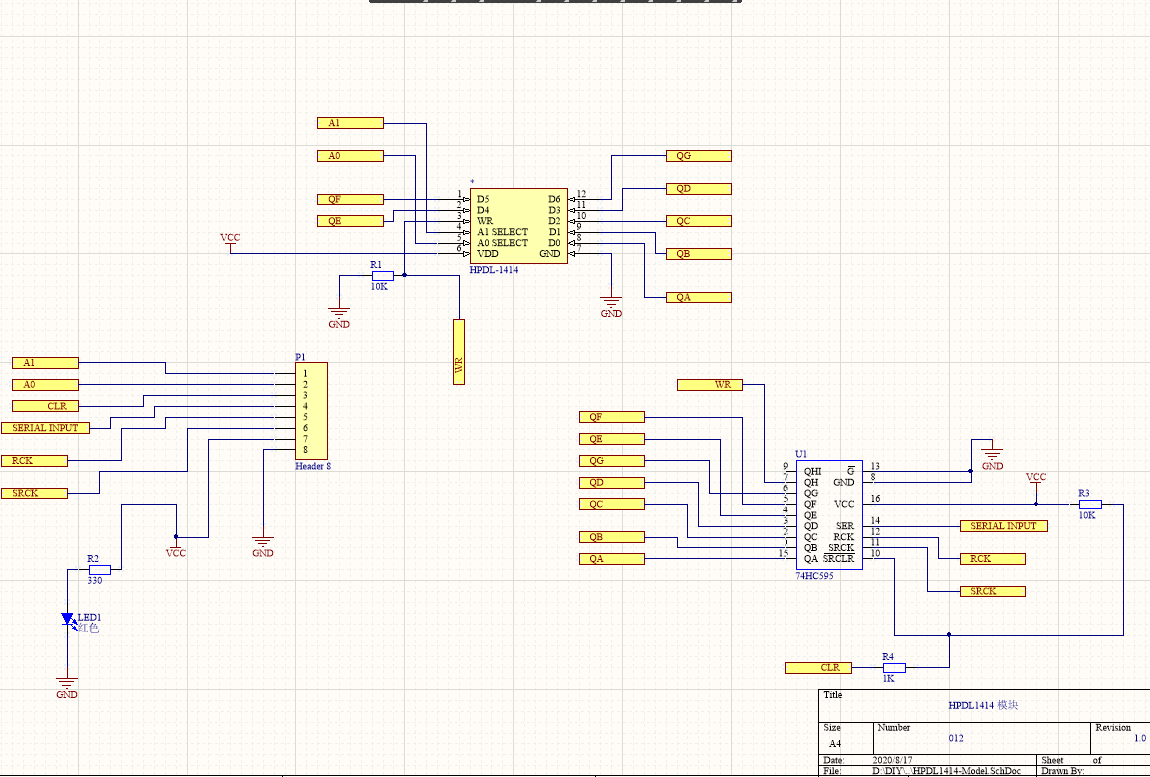Viewport: 1150px width, 777px height.
Task: Select the QB port wired to 74HC595
Action: pos(612,537)
